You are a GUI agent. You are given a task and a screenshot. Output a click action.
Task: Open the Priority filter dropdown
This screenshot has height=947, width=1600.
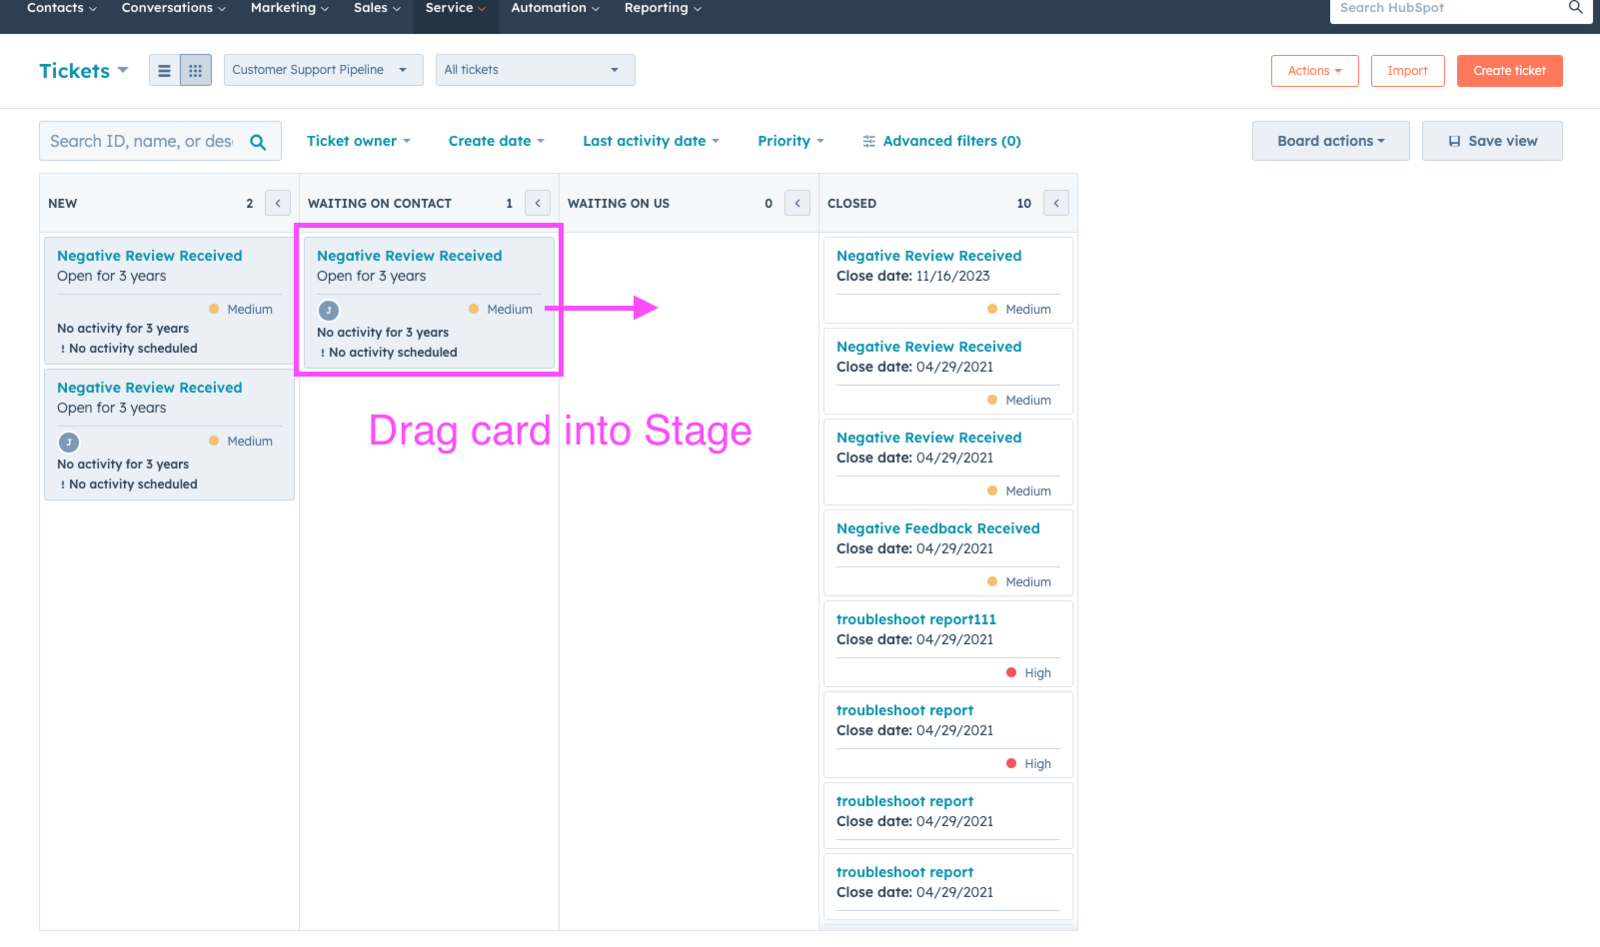790,141
